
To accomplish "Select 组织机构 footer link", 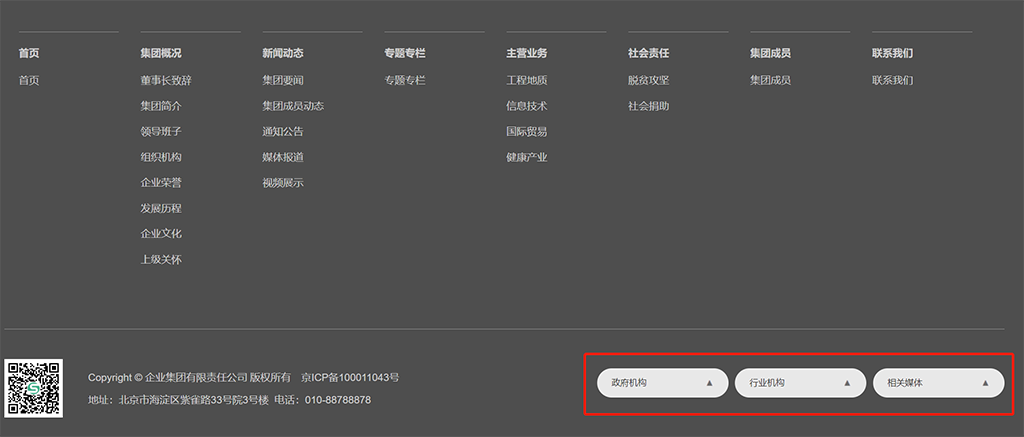I will coord(161,157).
